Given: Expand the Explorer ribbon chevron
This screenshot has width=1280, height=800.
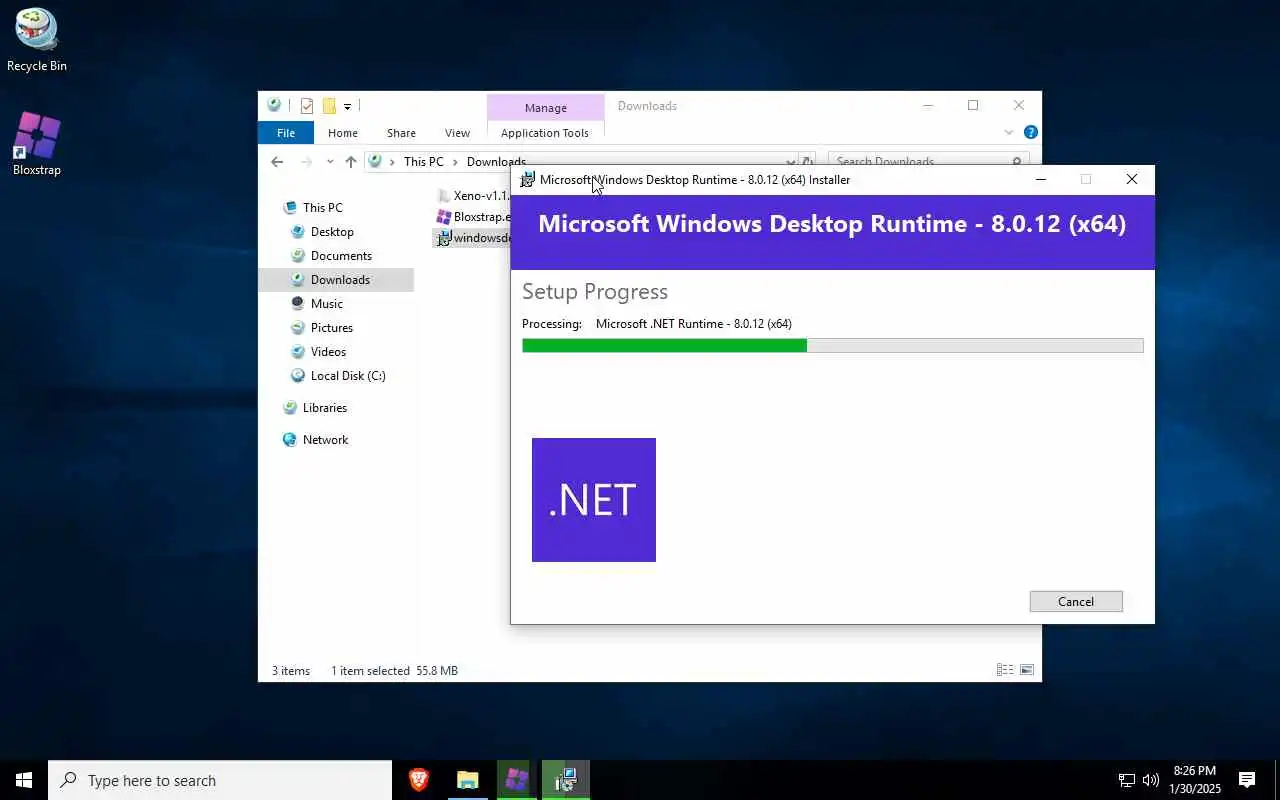Looking at the screenshot, I should [1009, 132].
